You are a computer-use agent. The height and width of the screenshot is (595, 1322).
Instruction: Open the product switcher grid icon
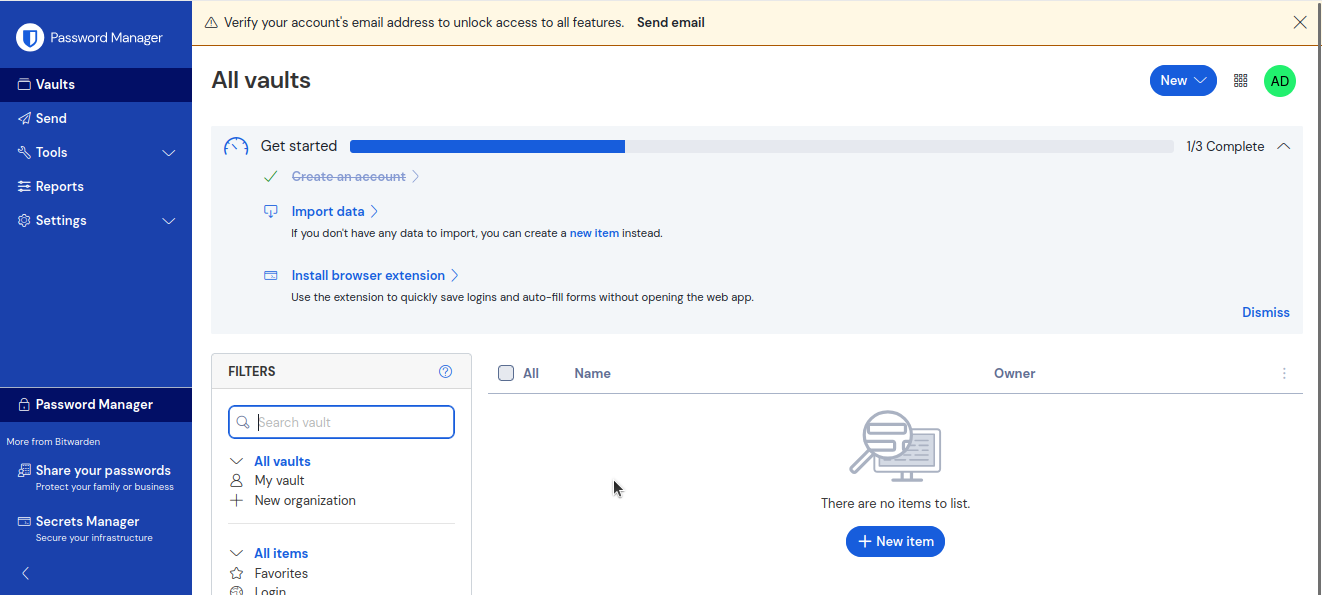pos(1240,81)
